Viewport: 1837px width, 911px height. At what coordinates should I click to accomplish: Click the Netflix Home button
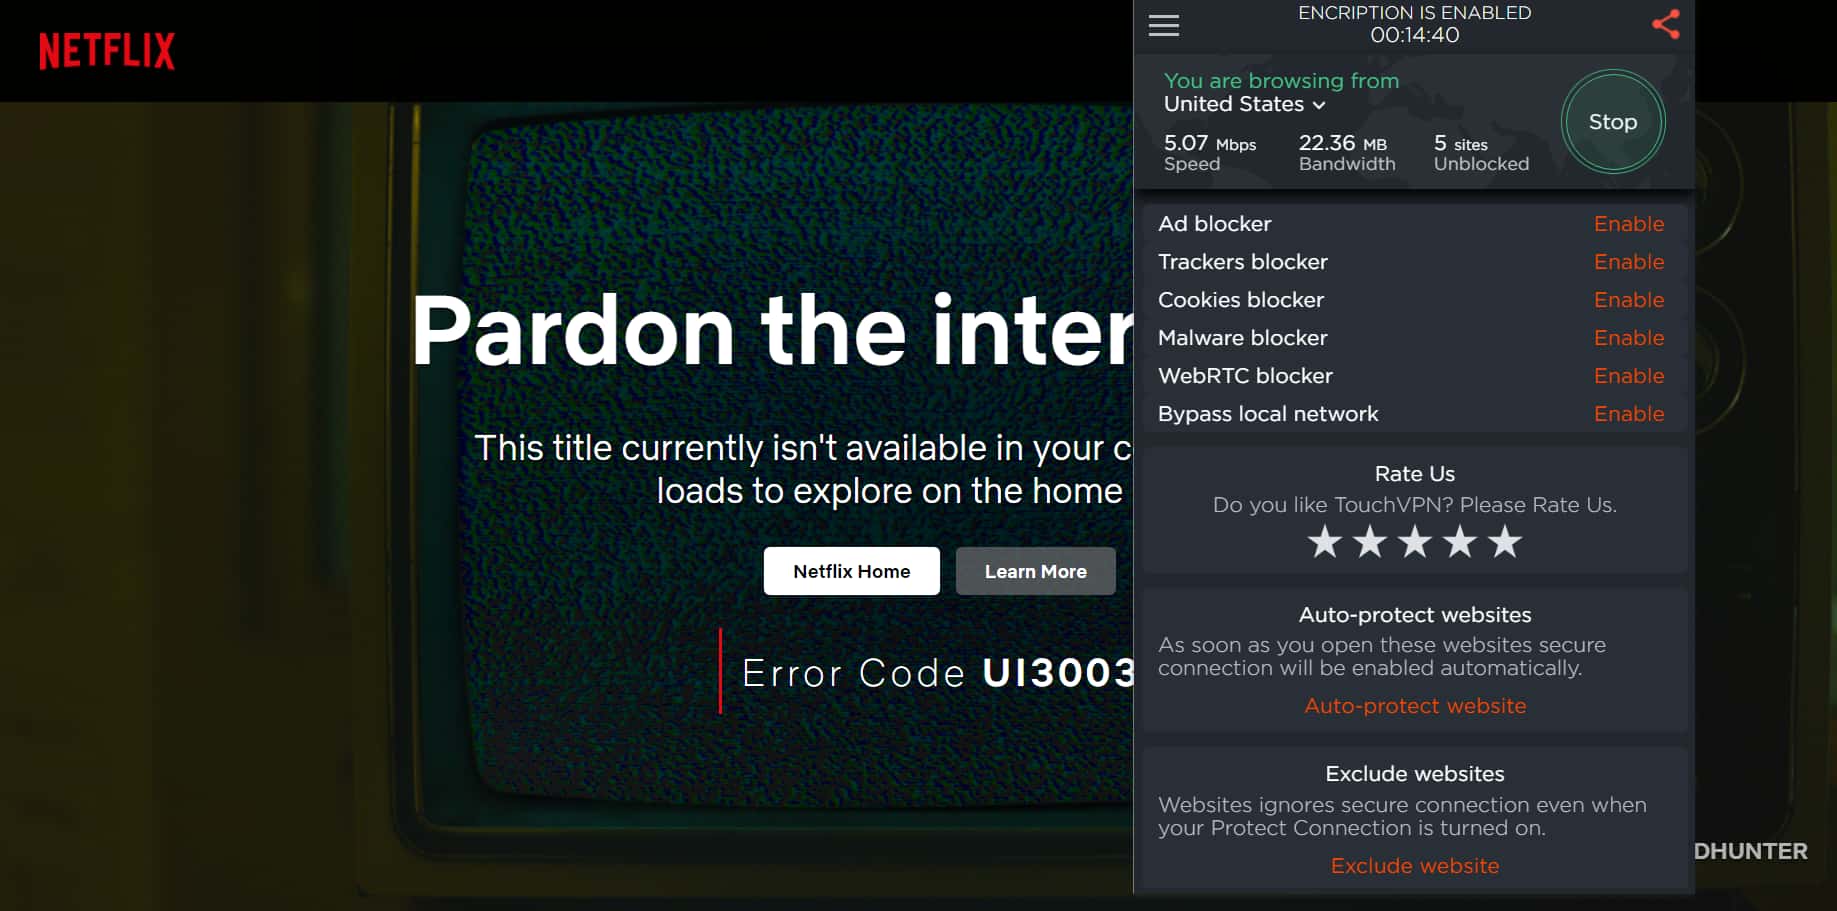tap(852, 571)
